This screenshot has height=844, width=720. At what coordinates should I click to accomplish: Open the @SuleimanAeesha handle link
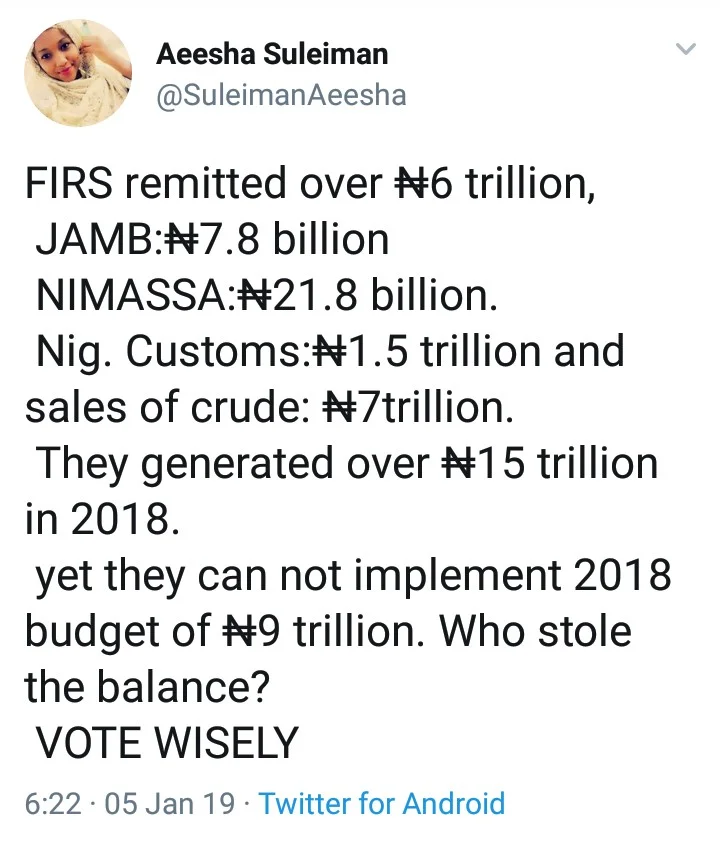(x=281, y=95)
